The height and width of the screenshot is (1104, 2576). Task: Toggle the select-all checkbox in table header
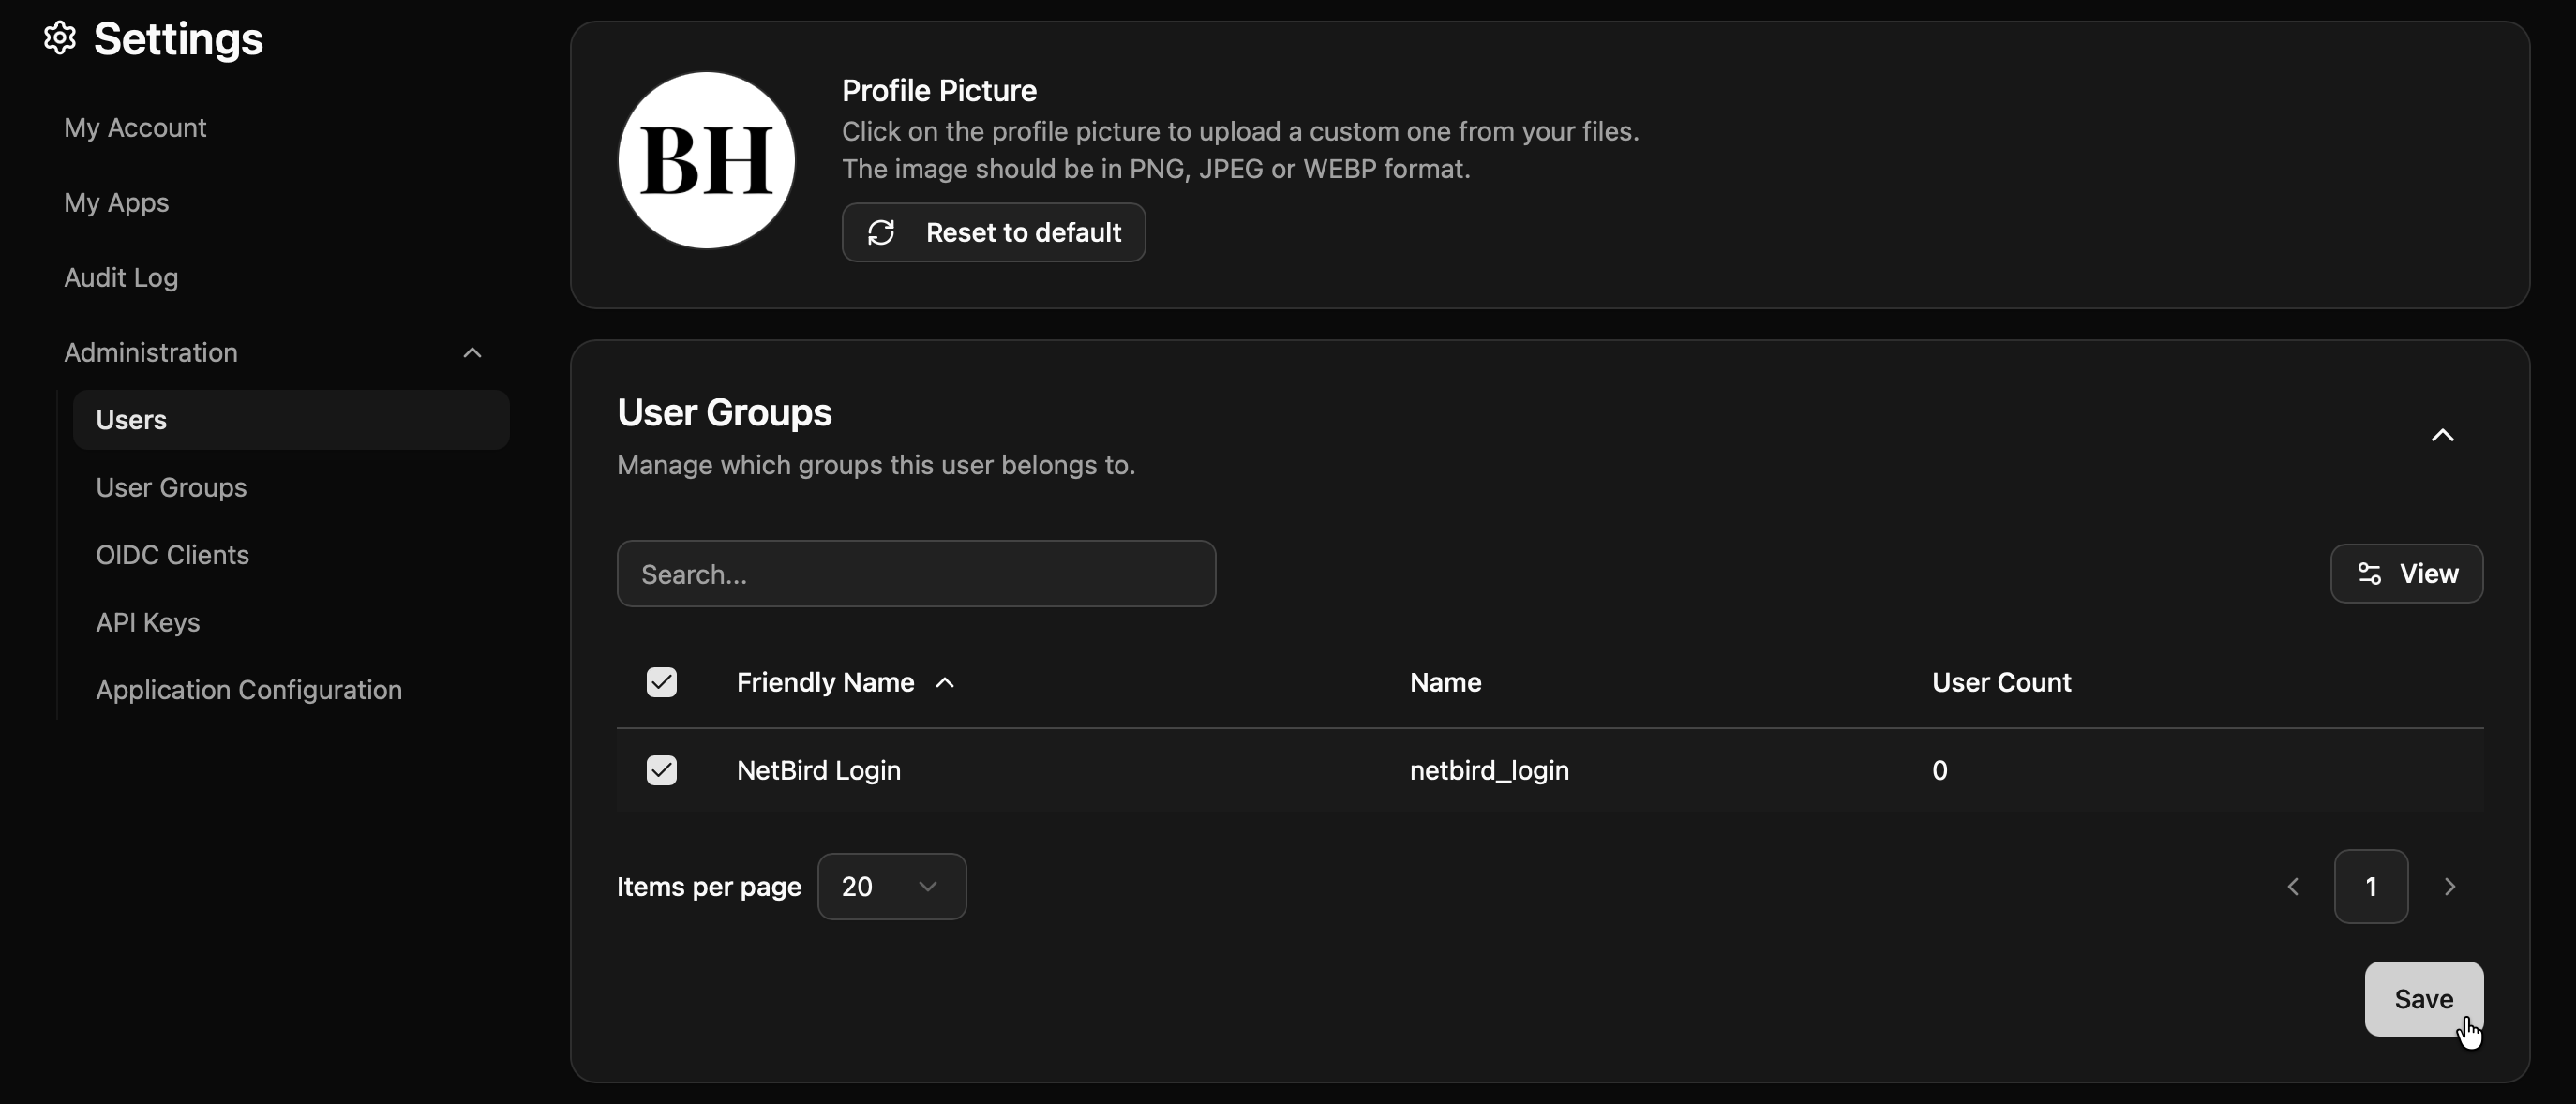[x=661, y=681]
